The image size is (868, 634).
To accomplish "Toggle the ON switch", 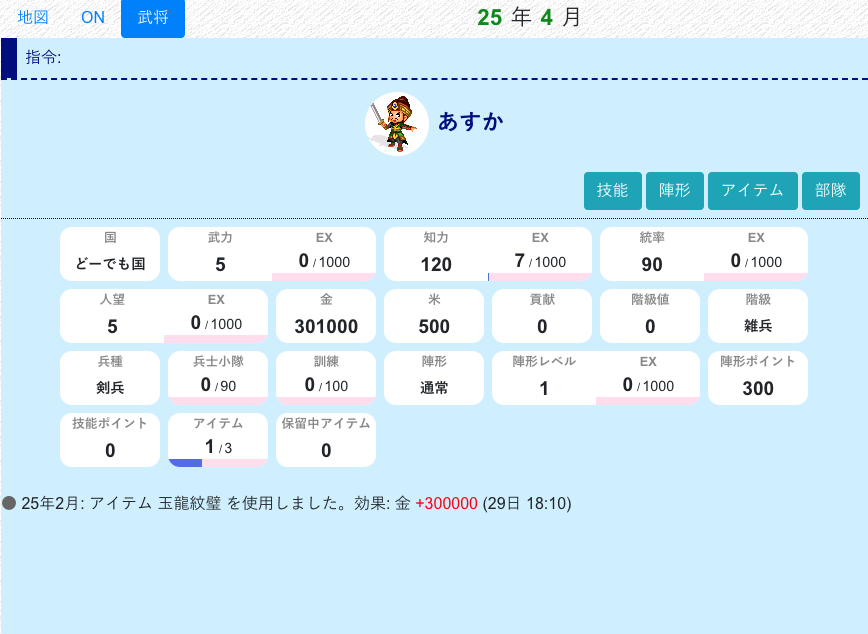I will [x=93, y=18].
